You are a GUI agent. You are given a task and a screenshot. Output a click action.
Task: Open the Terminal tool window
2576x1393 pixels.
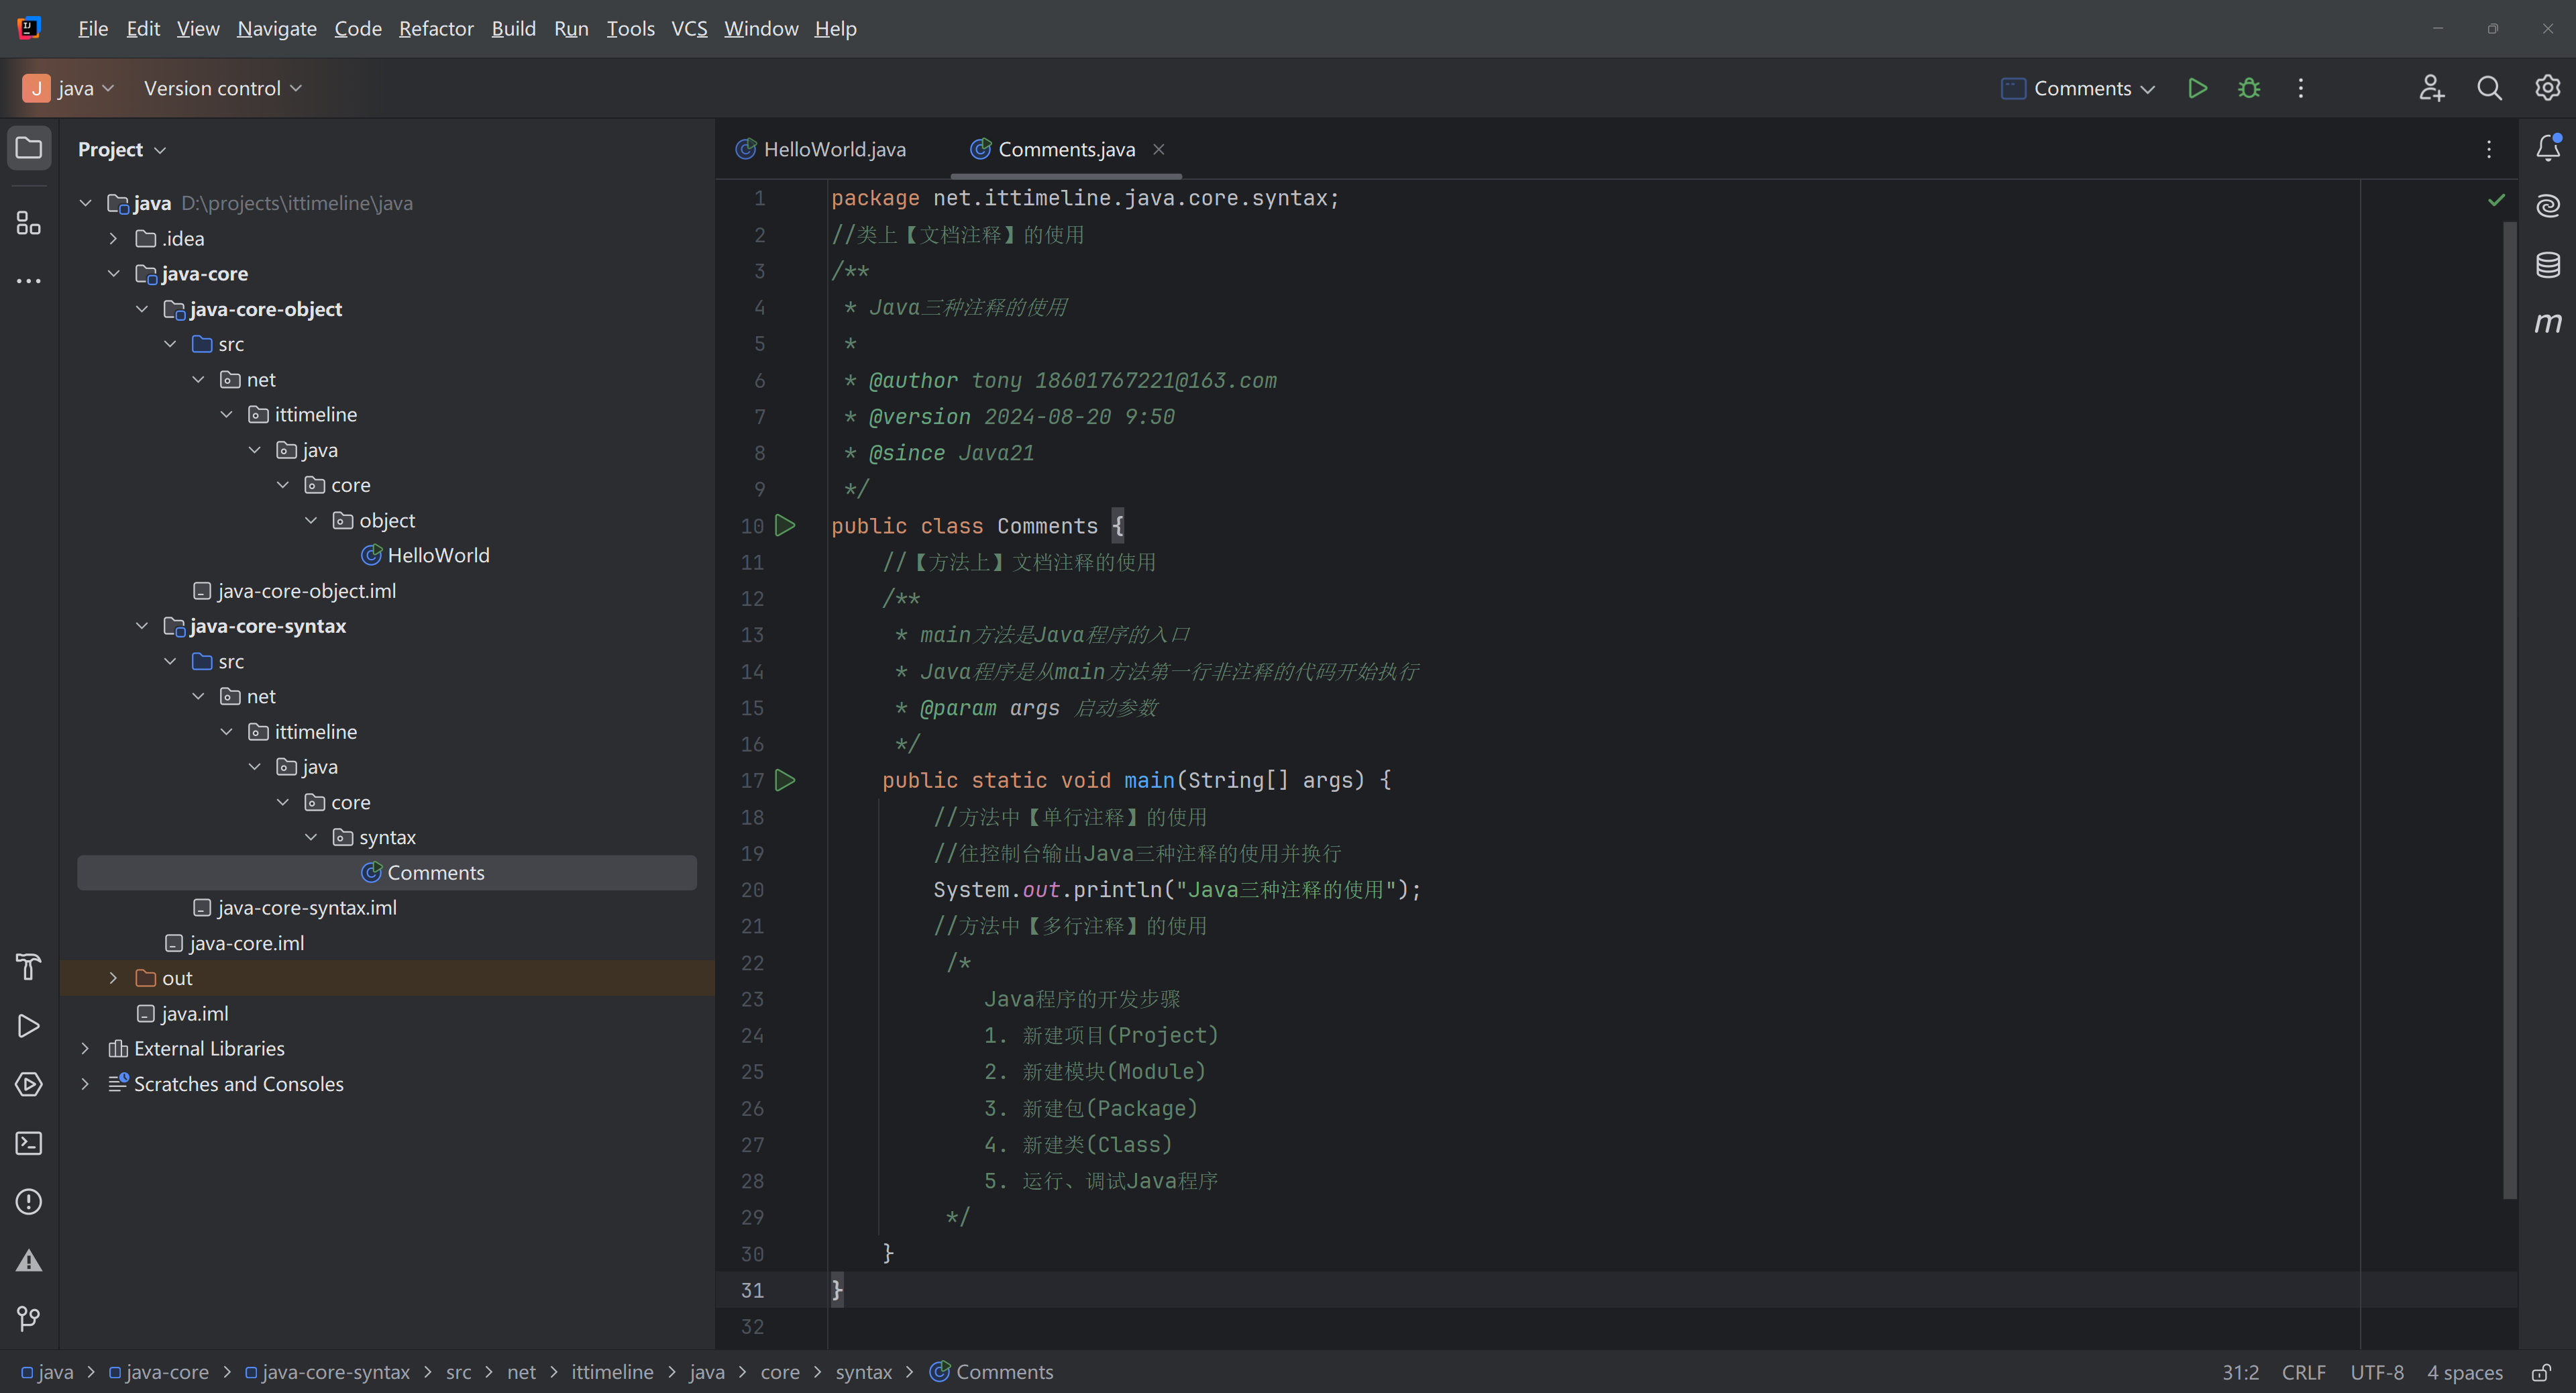29,1143
